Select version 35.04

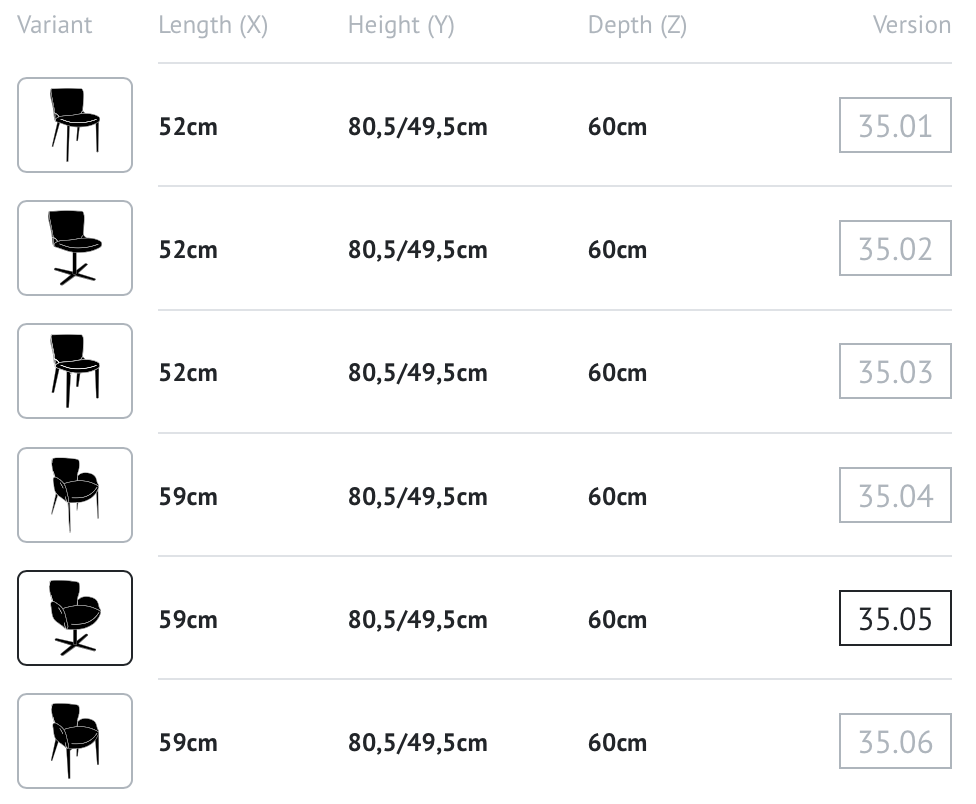click(895, 495)
